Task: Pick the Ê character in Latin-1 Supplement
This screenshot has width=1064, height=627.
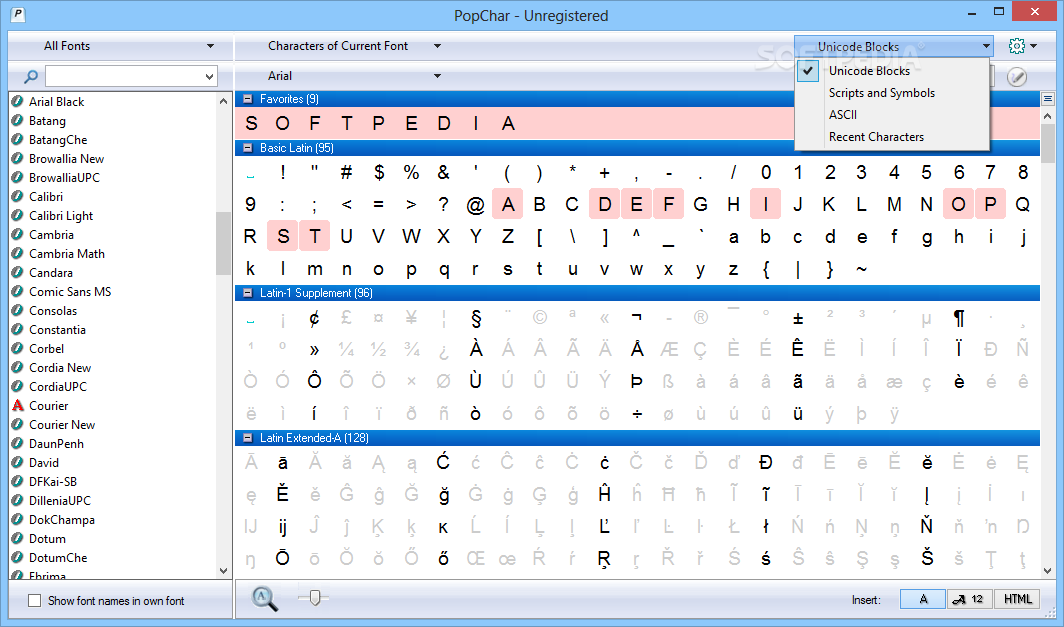Action: pyautogui.click(x=798, y=349)
